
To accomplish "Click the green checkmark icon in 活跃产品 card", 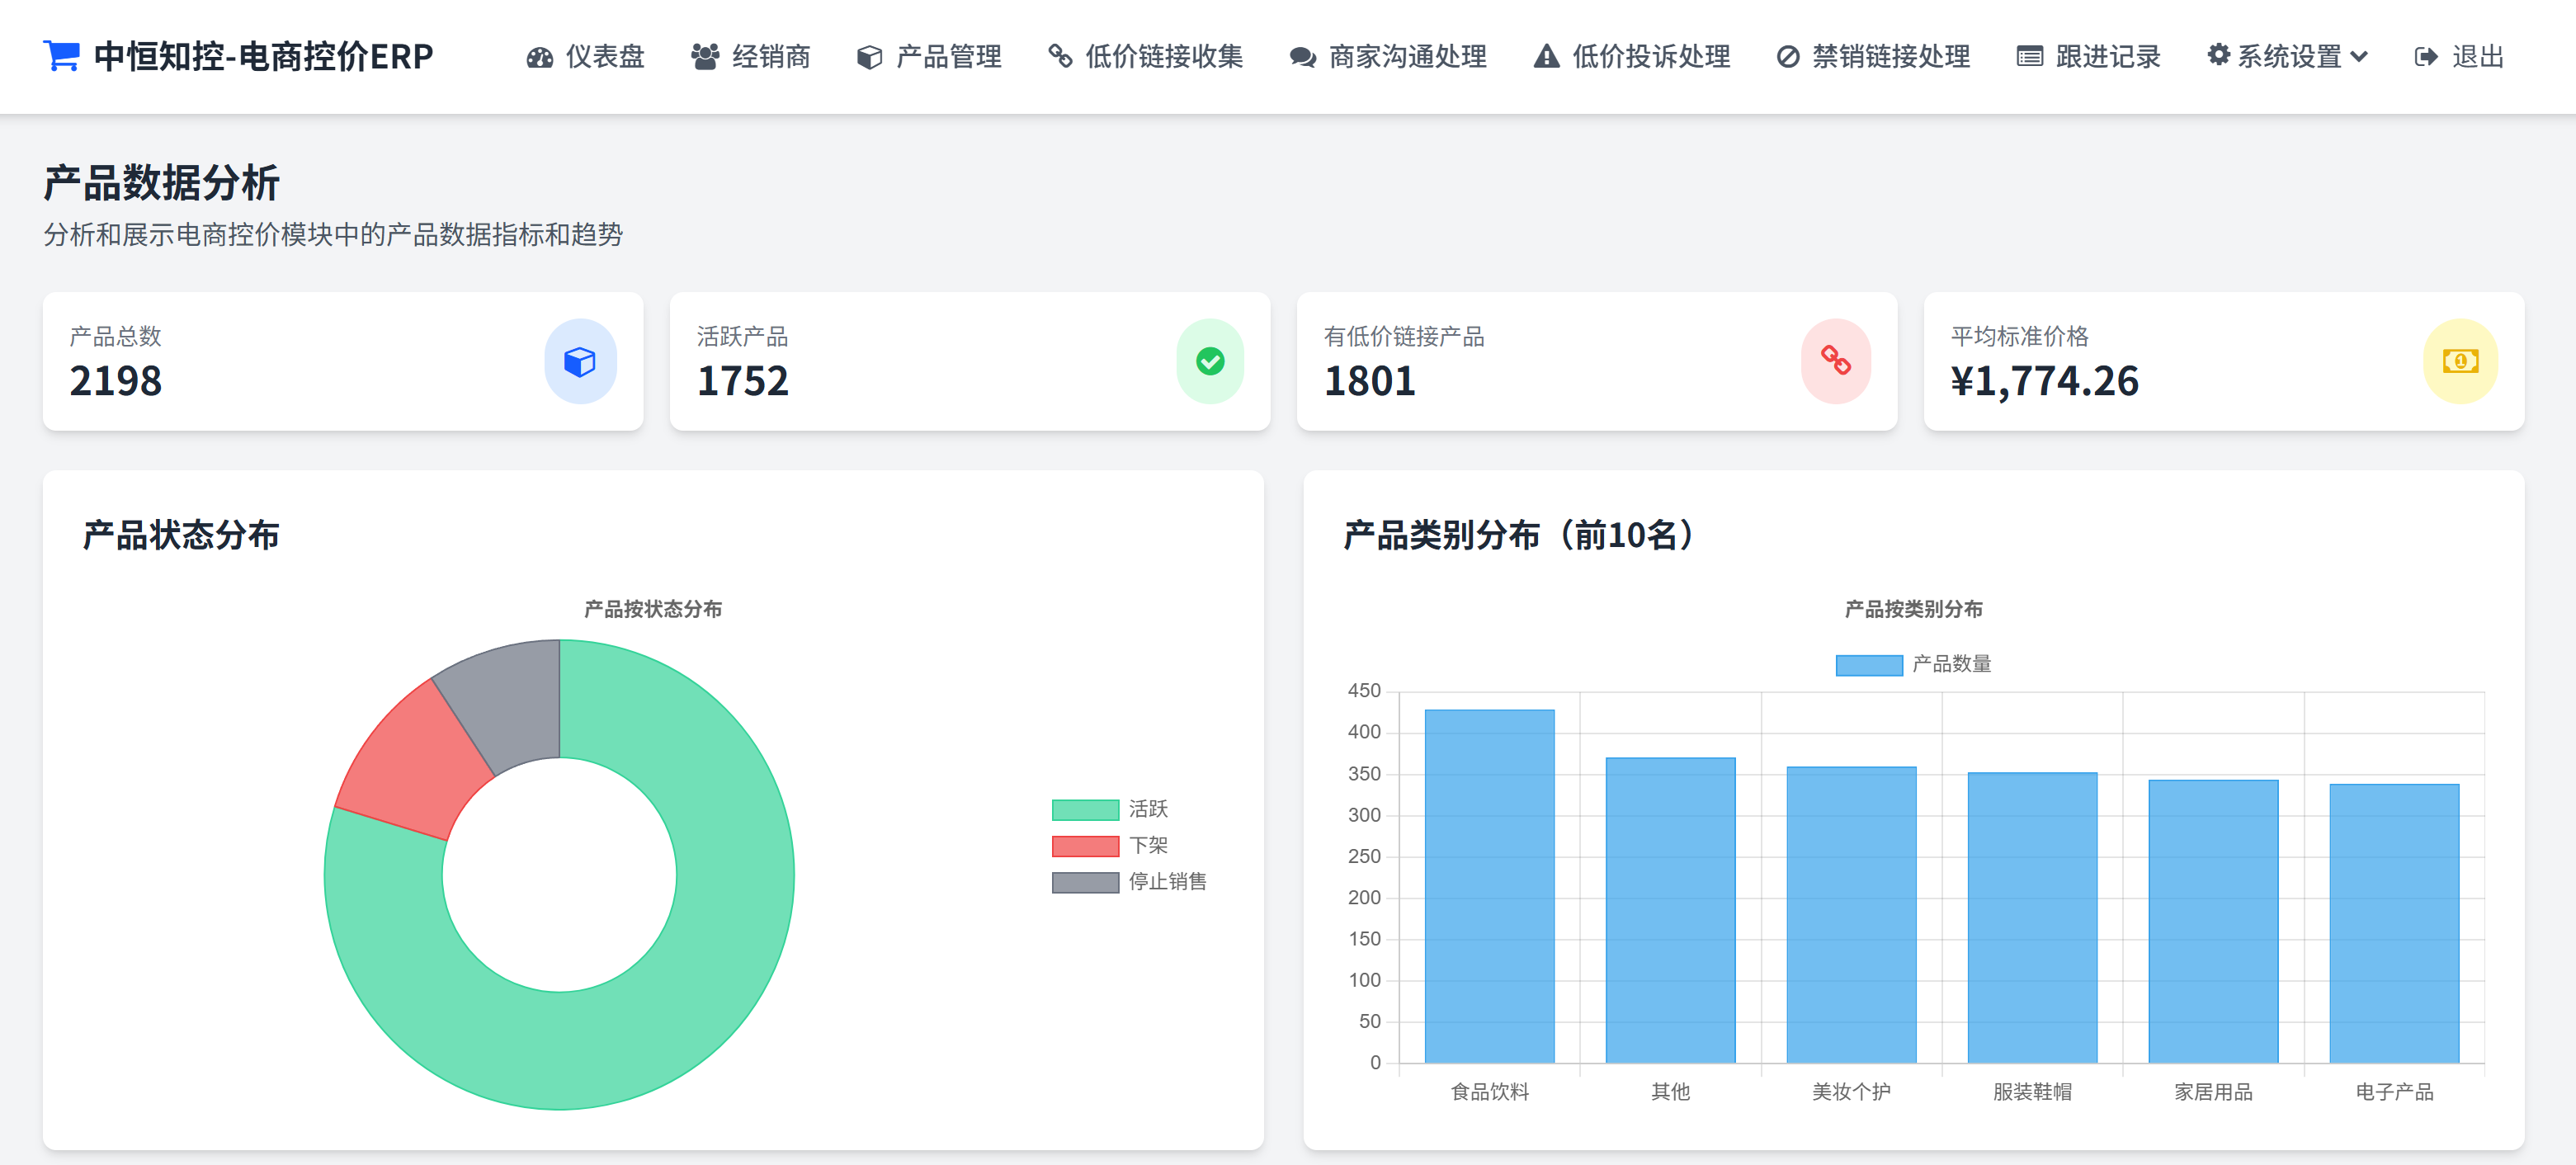I will pos(1209,361).
